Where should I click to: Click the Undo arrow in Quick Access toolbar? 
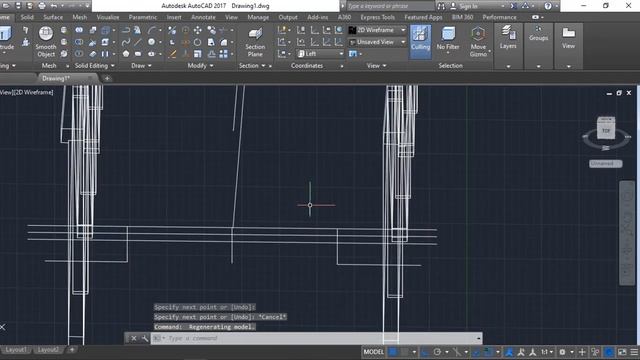(54, 6)
